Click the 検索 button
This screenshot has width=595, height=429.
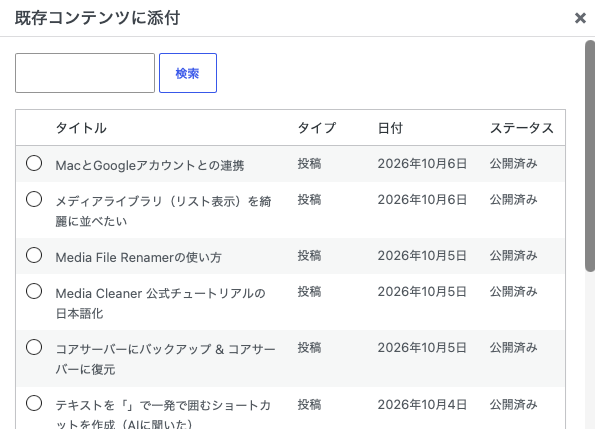tap(188, 73)
